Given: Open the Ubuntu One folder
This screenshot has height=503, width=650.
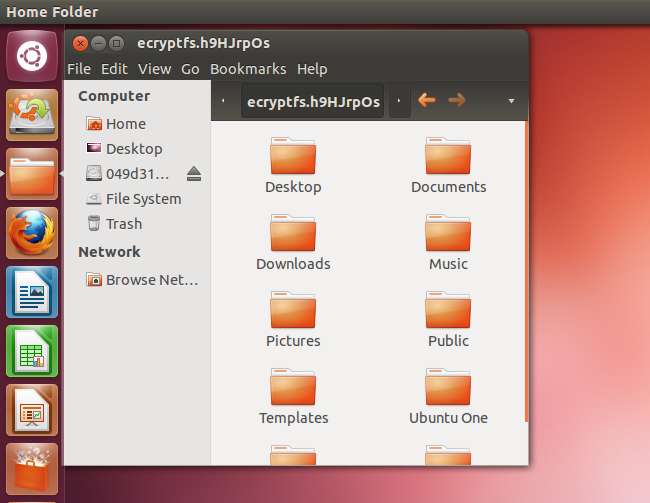Looking at the screenshot, I should (448, 396).
